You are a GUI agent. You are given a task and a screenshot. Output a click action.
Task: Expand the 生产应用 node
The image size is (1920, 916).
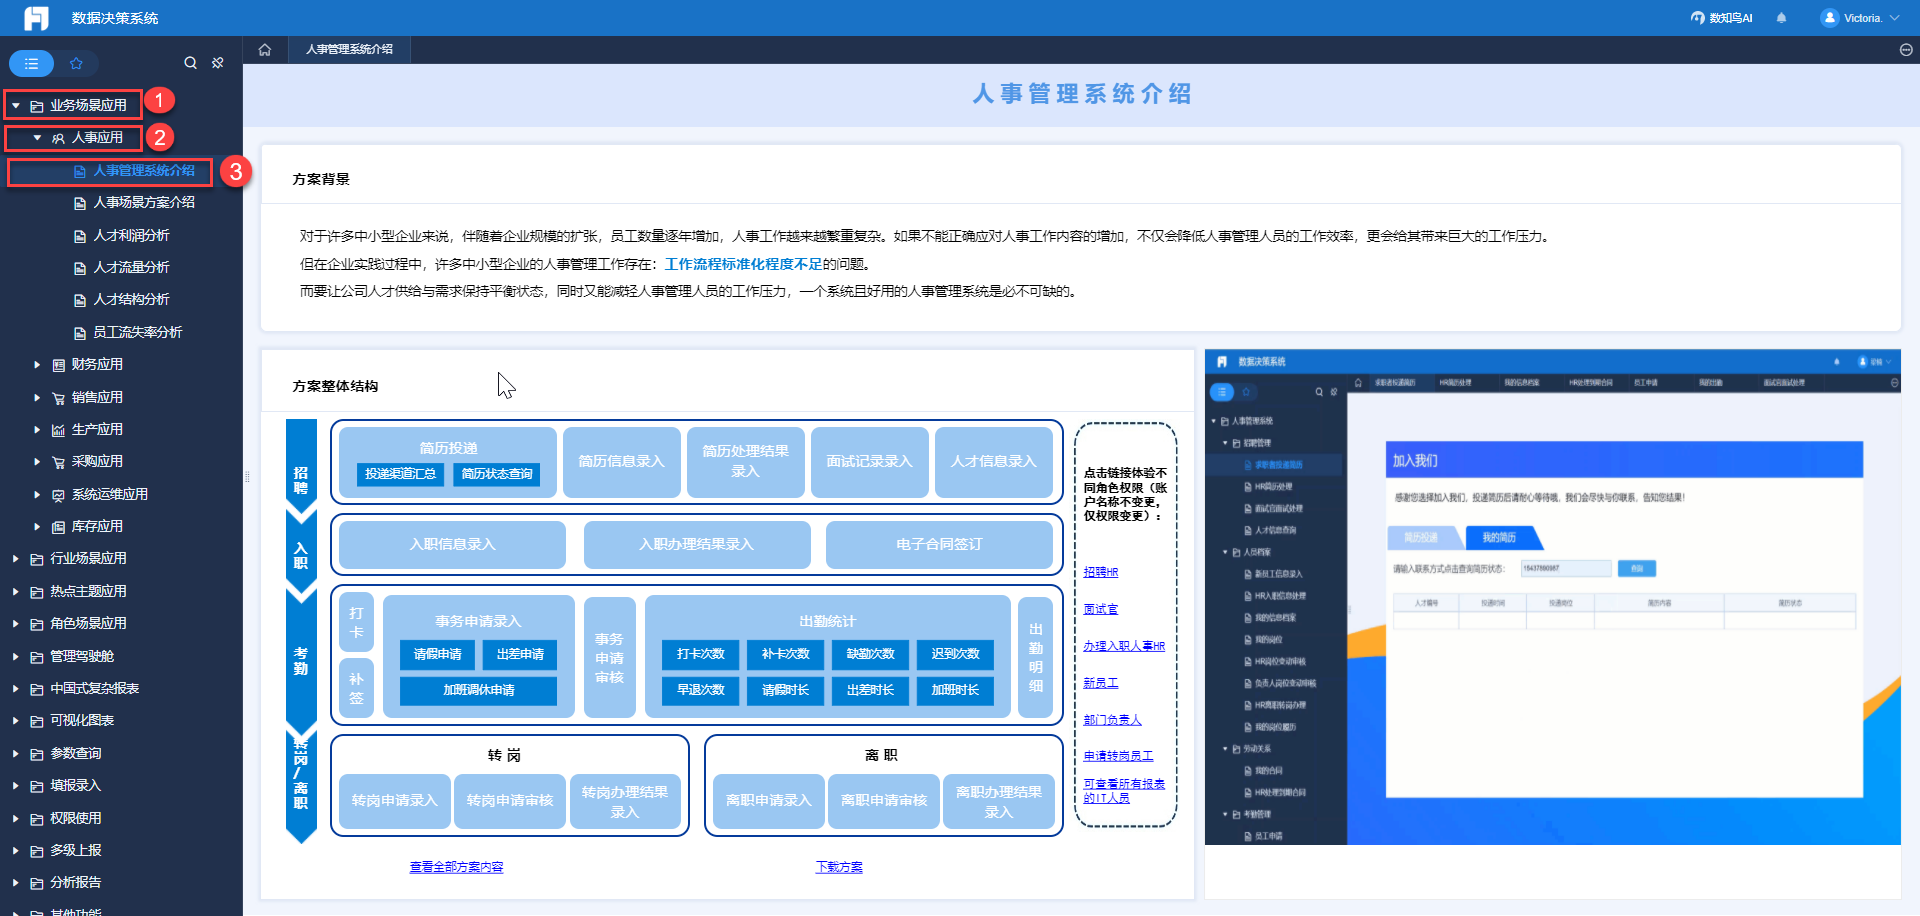(x=37, y=430)
